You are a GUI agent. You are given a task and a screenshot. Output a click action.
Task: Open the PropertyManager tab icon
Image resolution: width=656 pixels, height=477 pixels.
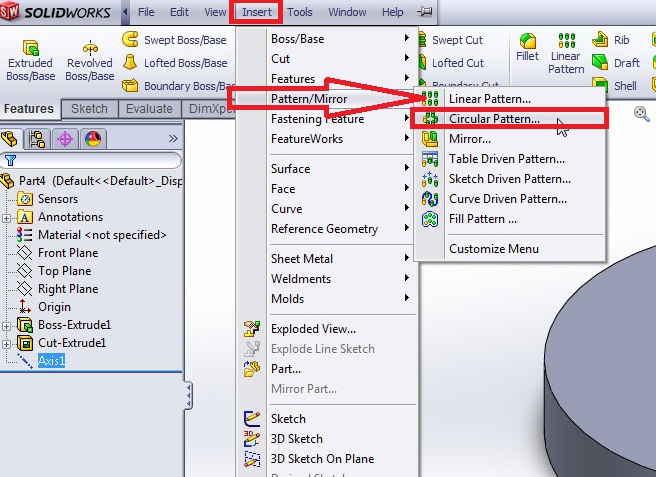(x=37, y=139)
